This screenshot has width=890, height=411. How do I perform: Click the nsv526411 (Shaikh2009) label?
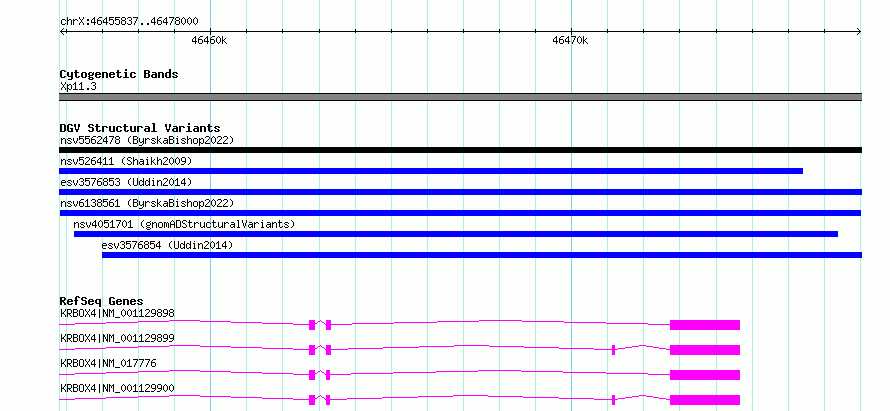click(126, 161)
